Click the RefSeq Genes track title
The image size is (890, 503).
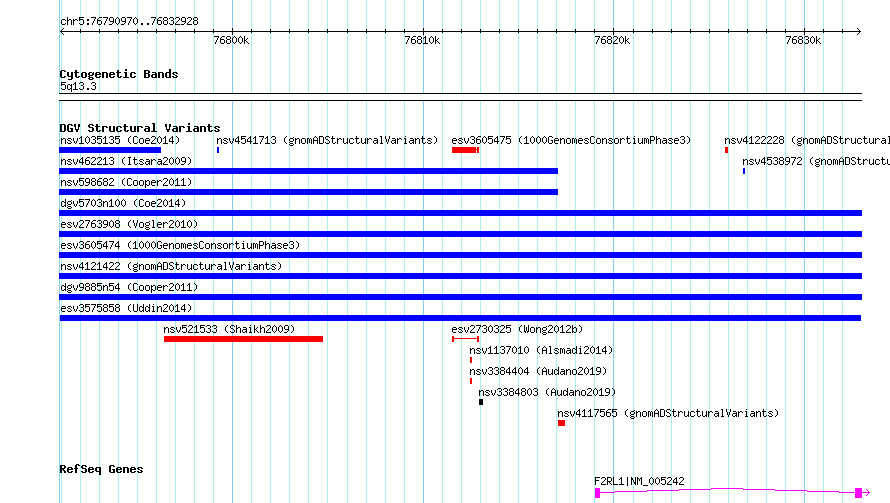tap(101, 469)
